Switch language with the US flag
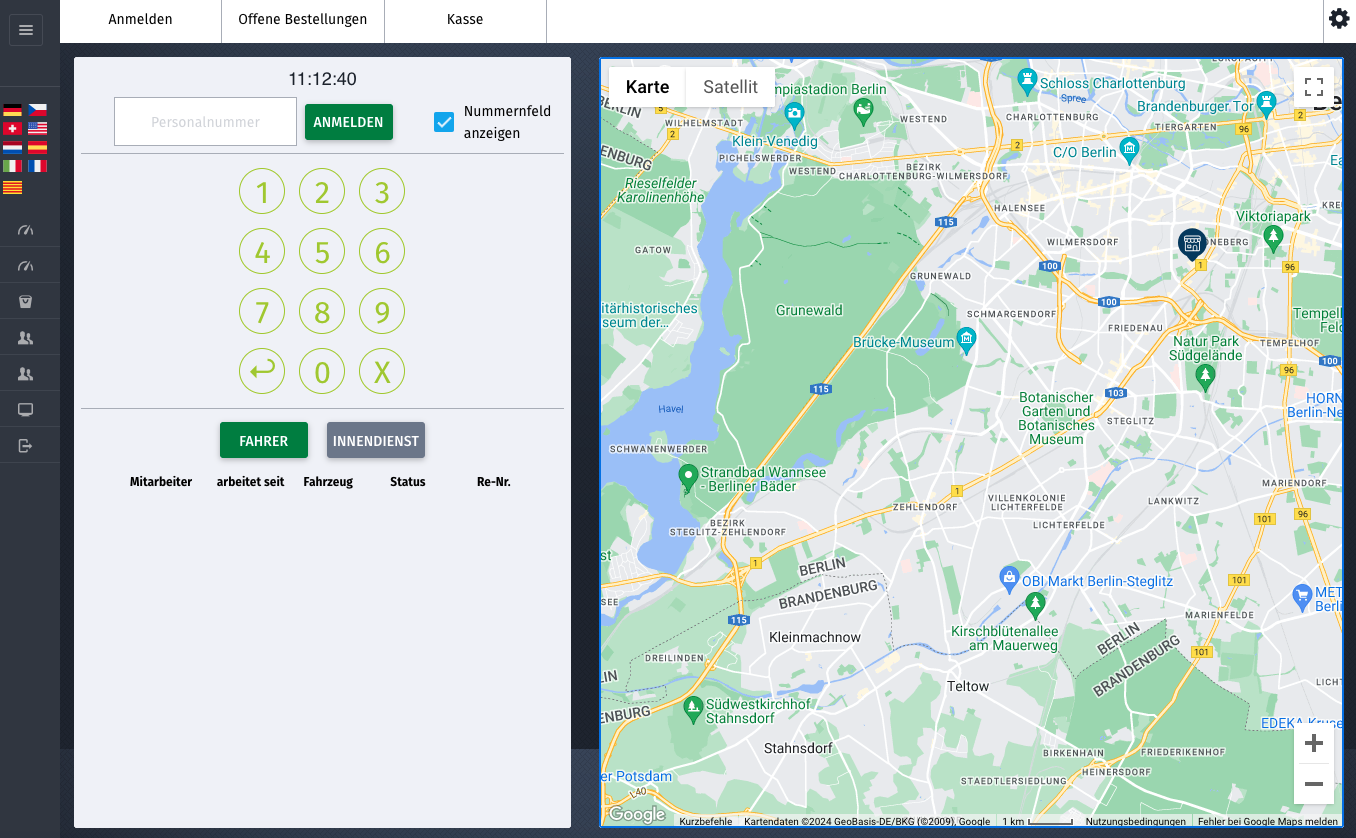This screenshot has width=1356, height=838. coord(38,129)
